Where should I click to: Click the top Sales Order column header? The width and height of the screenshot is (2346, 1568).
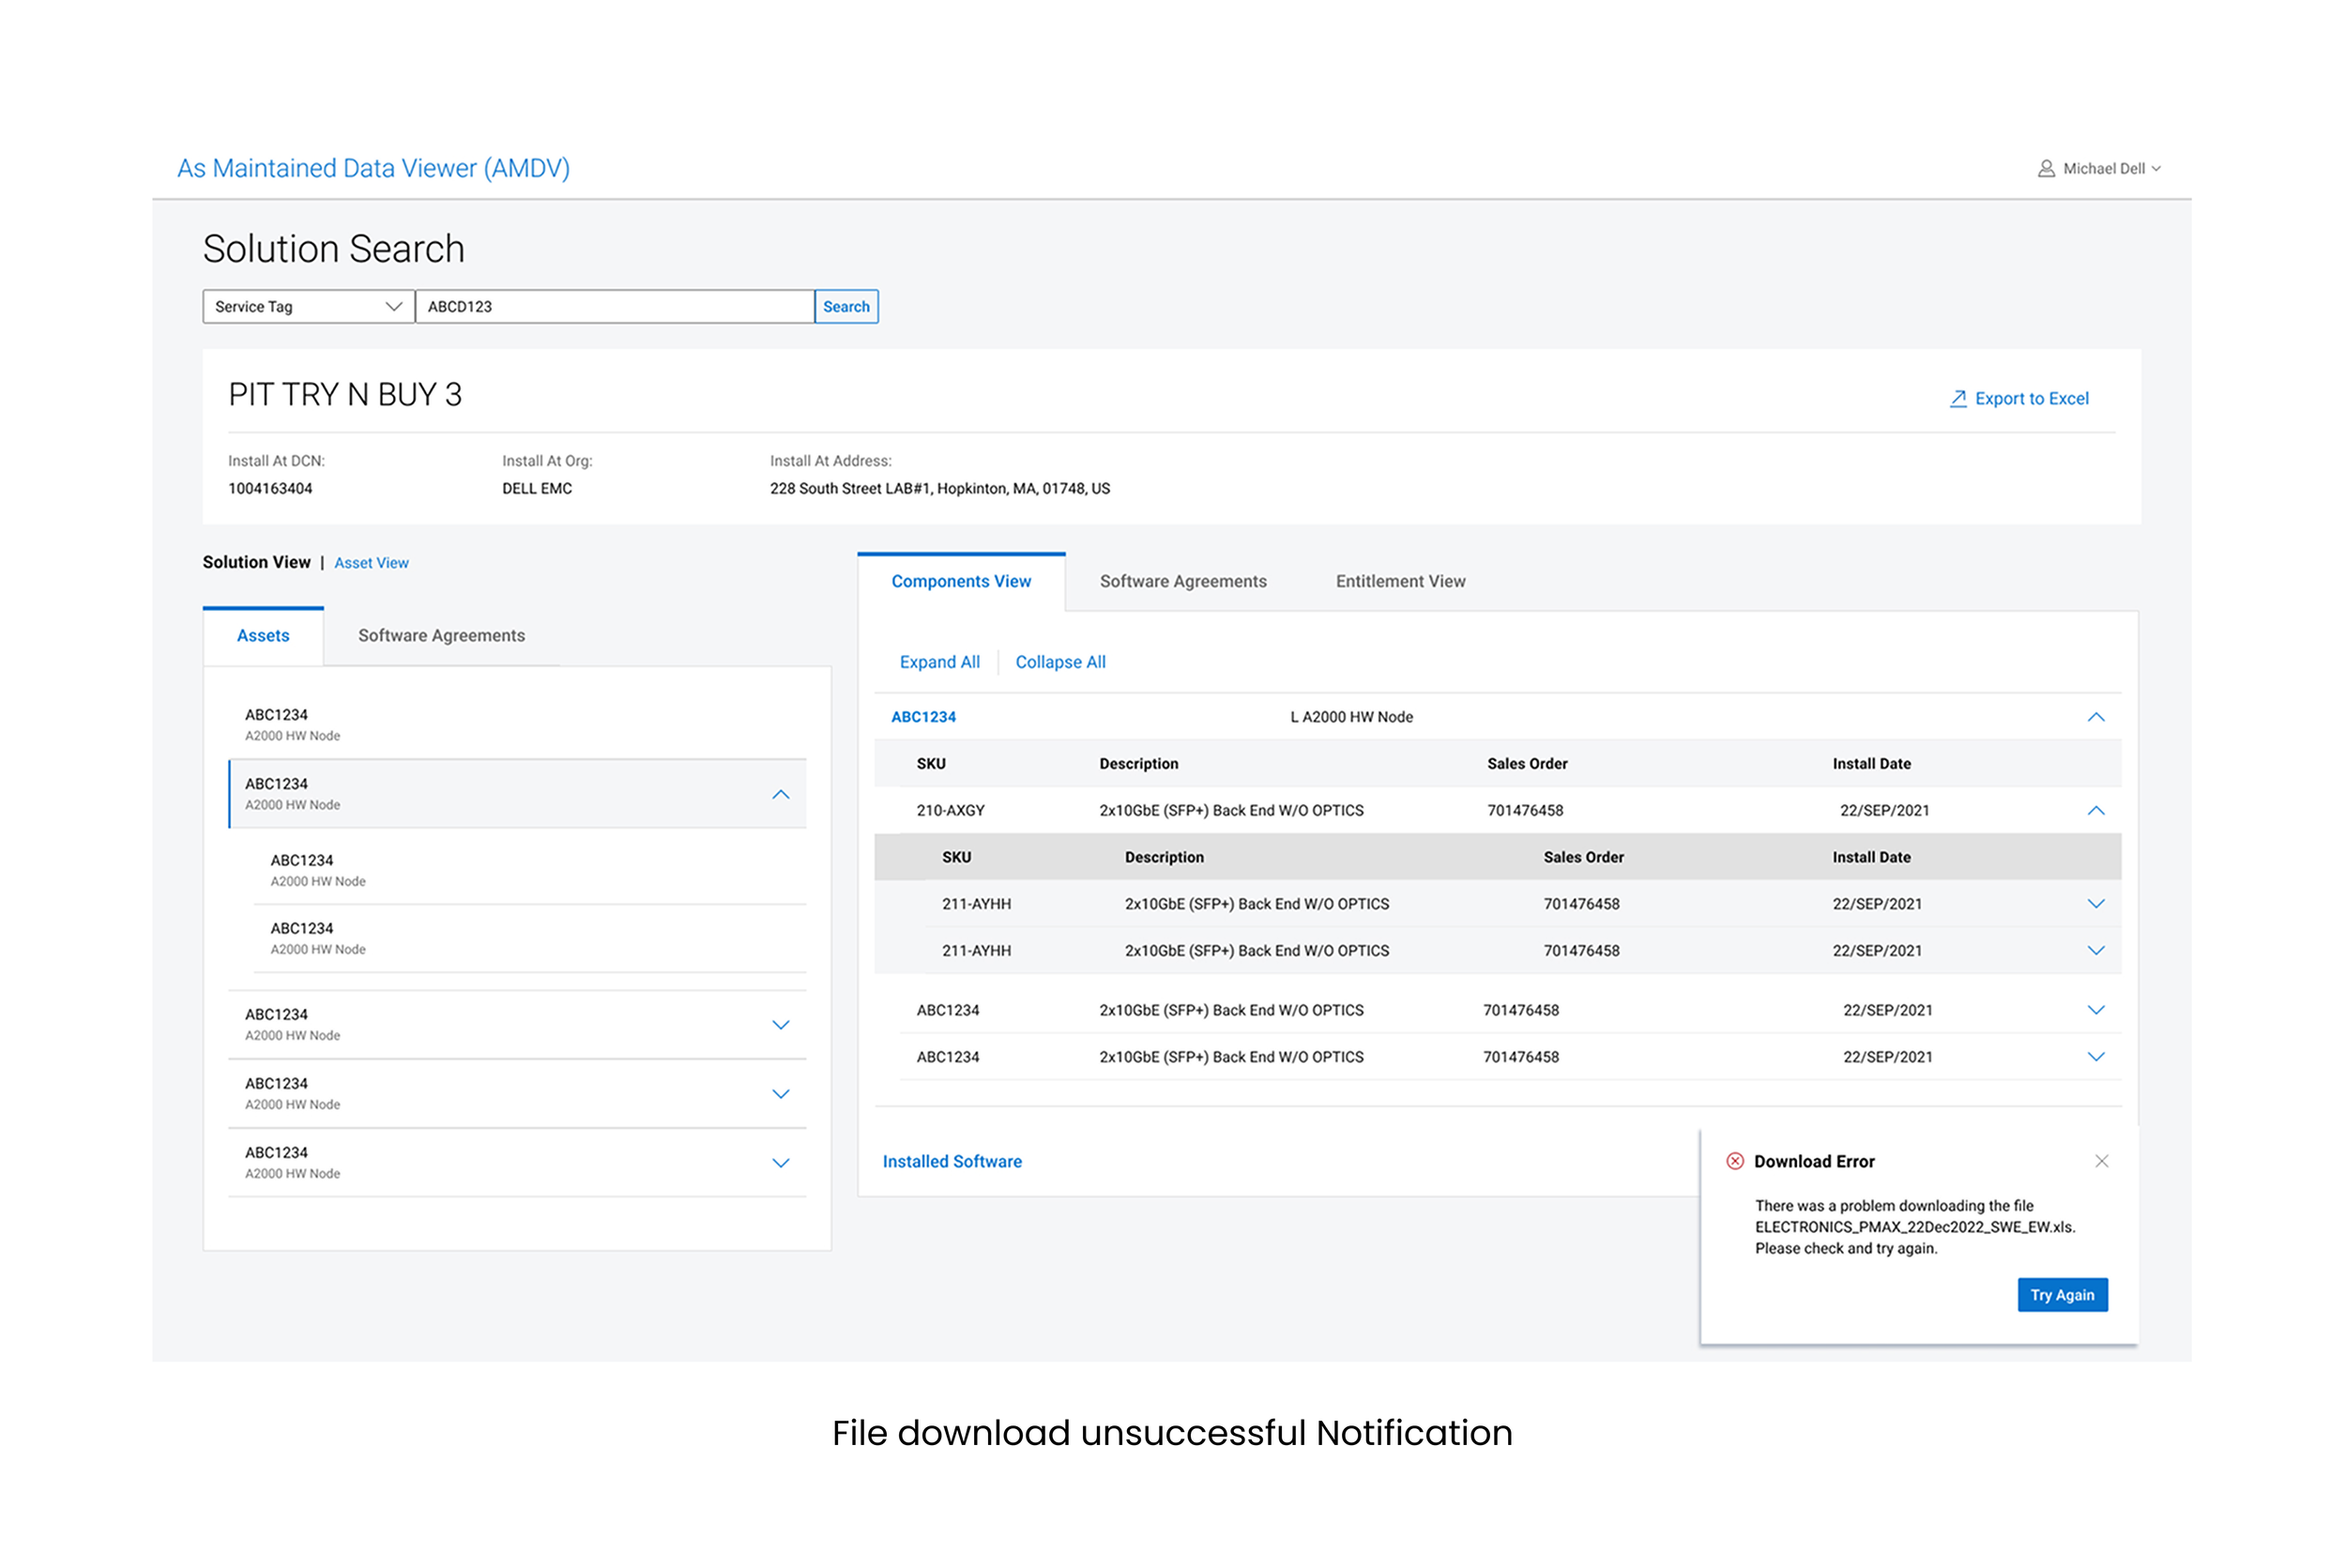click(1527, 764)
